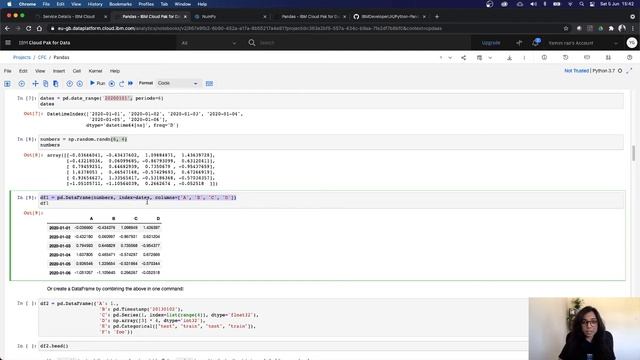Open notebook Help menu
This screenshot has width=640, height=360.
[115, 71]
